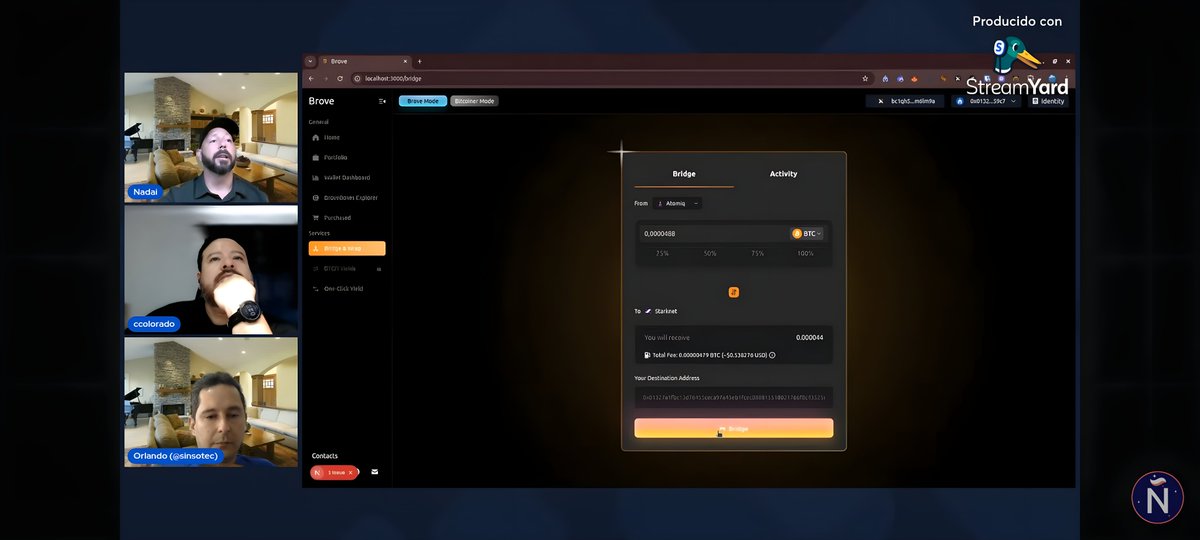Open the BTCFi Yields sidebar item
The height and width of the screenshot is (540, 1200).
click(x=347, y=268)
